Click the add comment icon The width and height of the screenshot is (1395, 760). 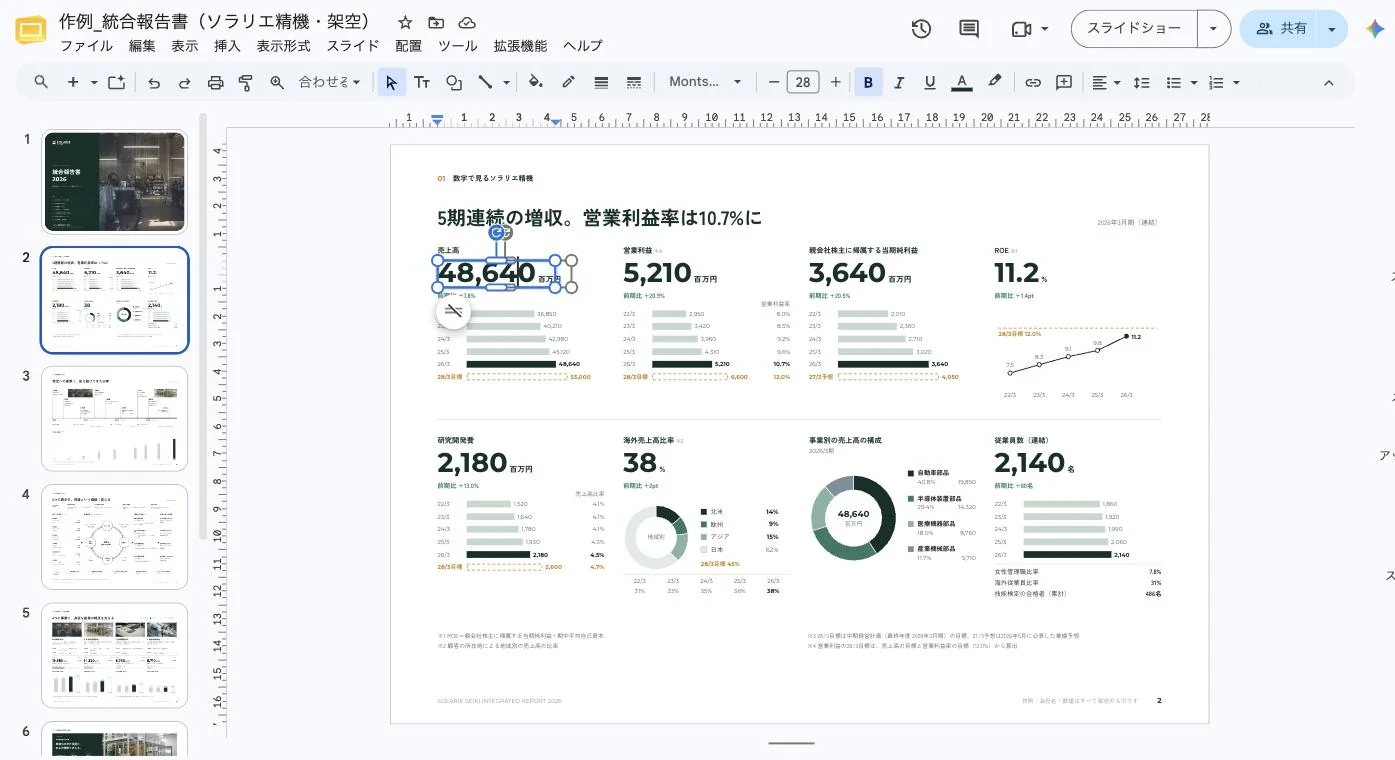click(1064, 82)
